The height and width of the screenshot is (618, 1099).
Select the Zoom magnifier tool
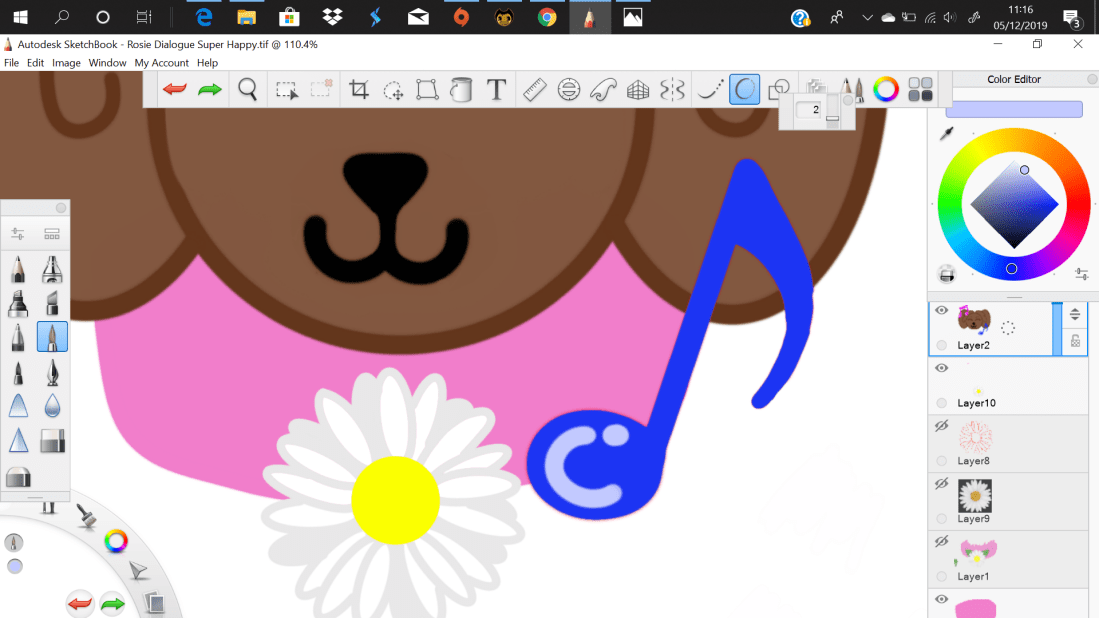(248, 90)
